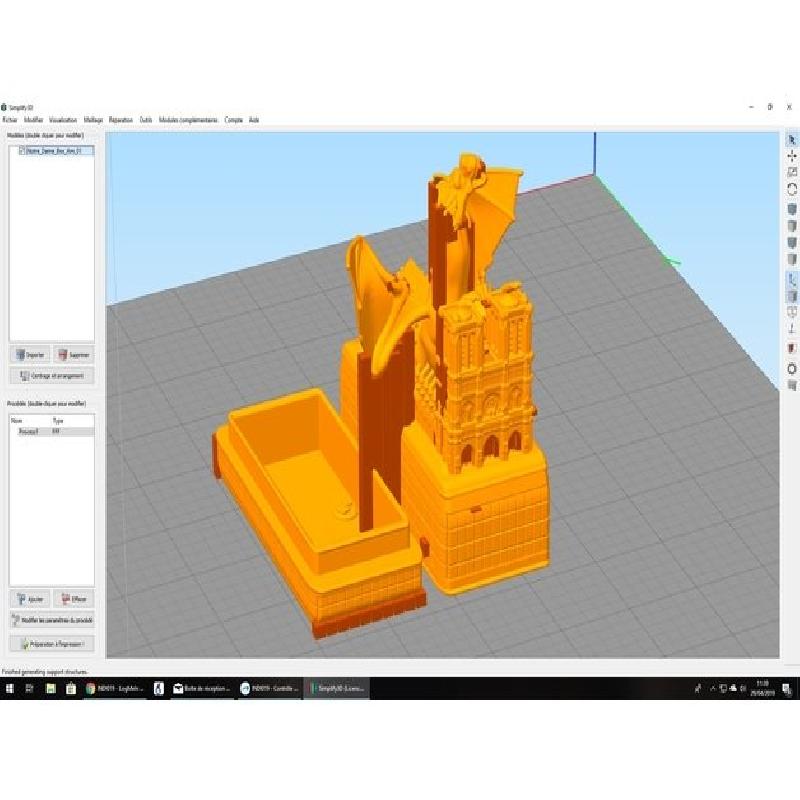Image resolution: width=800 pixels, height=800 pixels.
Task: Open the Maillage menu
Action: 93,120
